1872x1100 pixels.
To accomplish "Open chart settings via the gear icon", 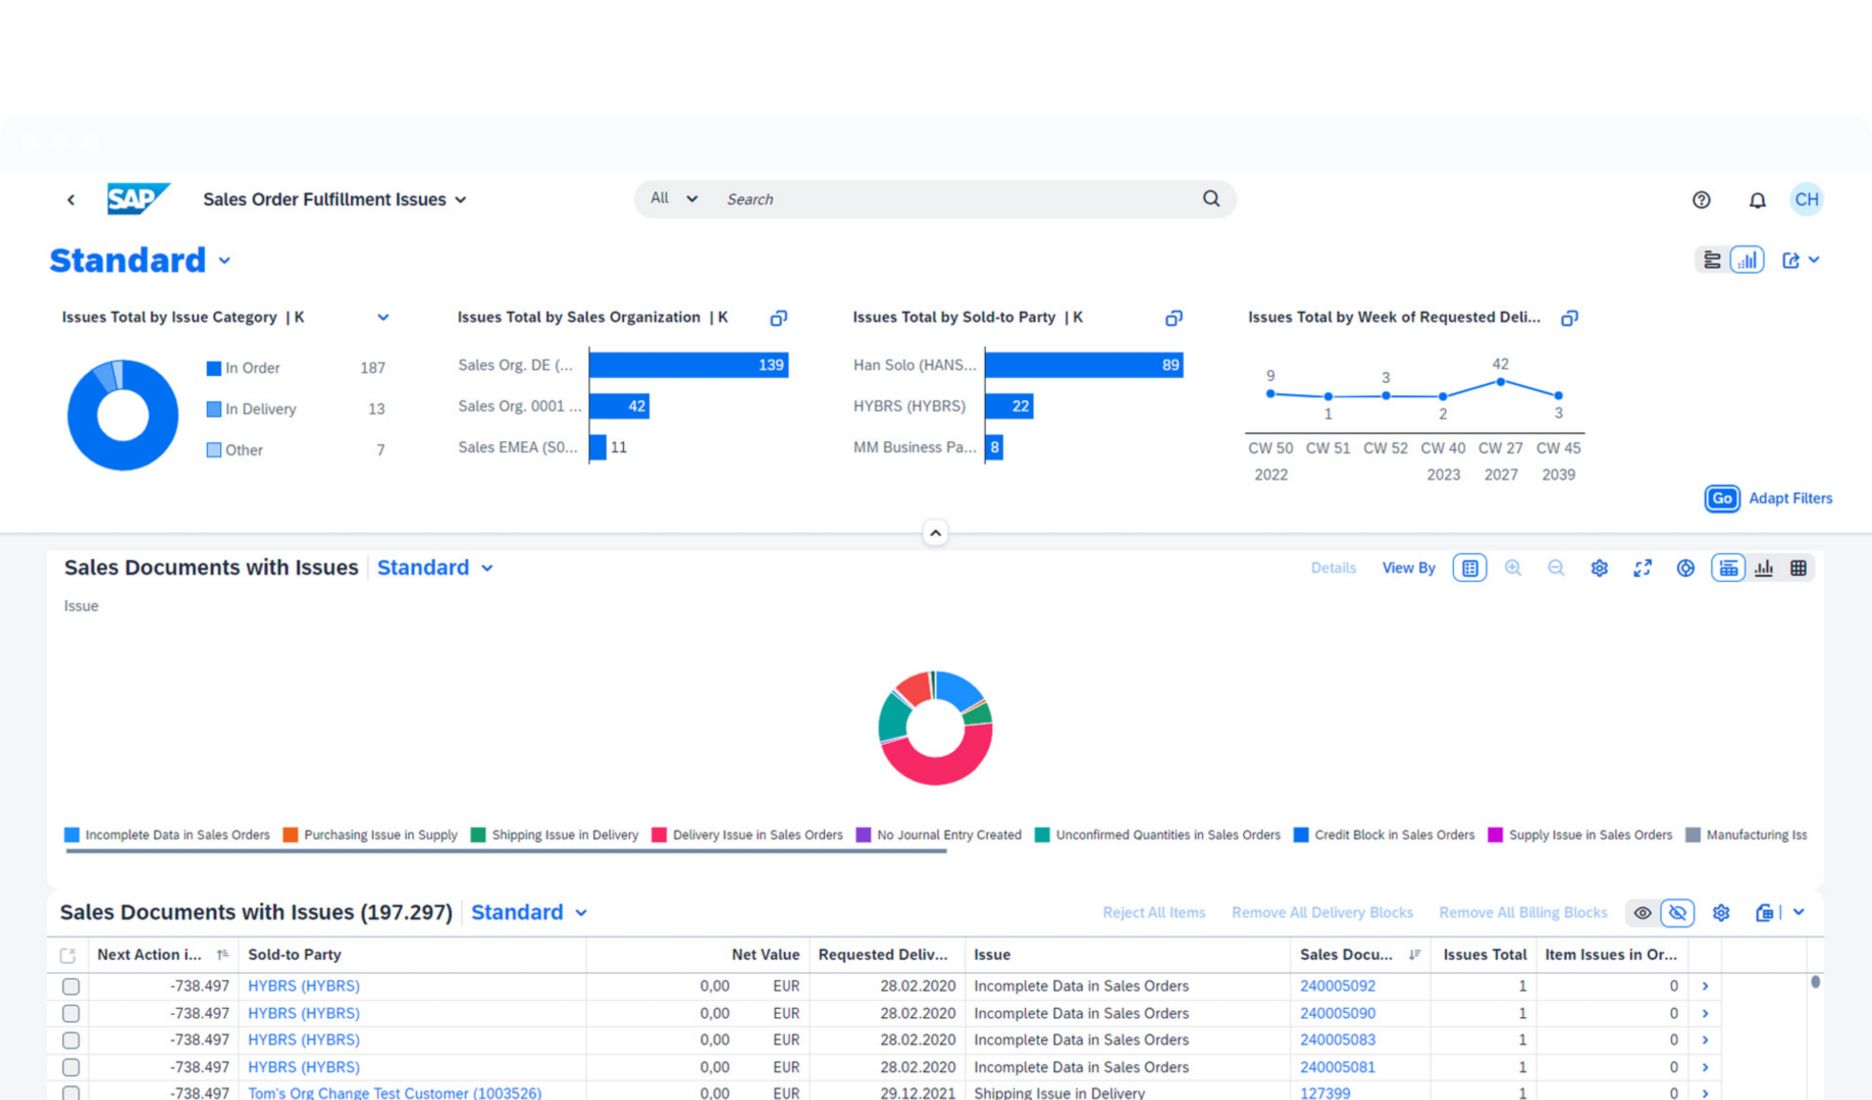I will coord(1598,567).
